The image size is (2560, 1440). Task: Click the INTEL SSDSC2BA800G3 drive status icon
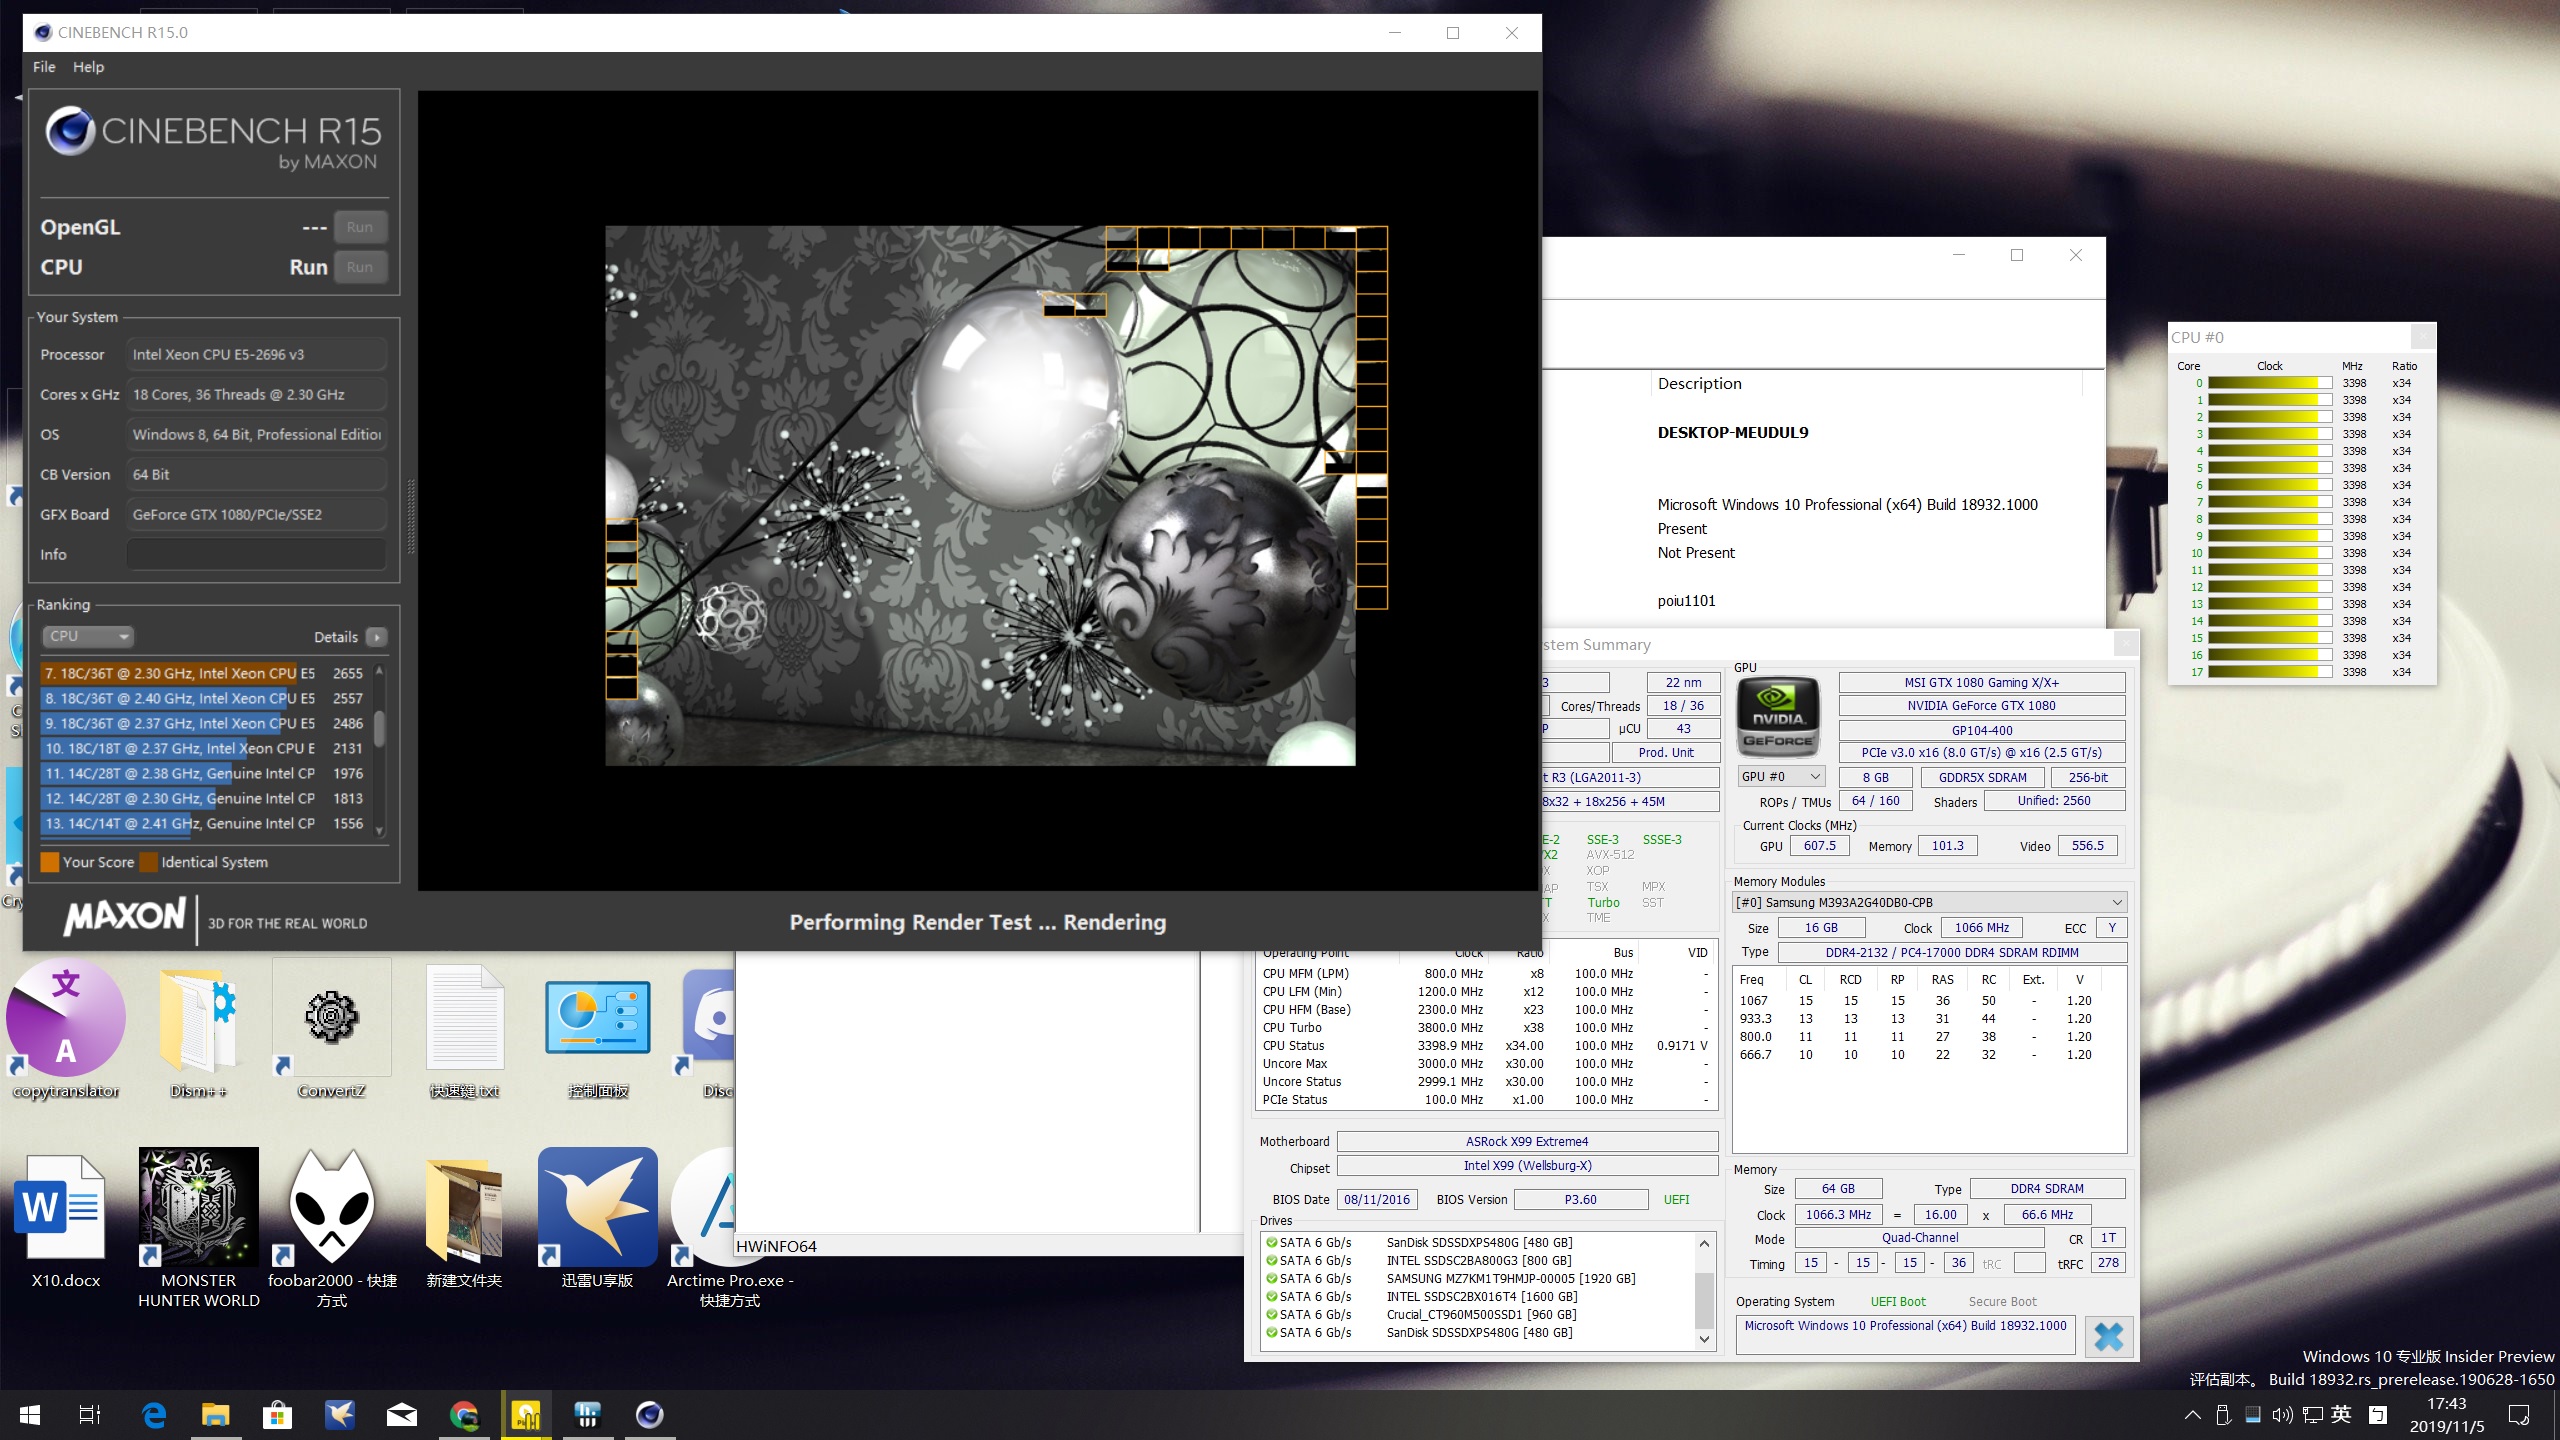pos(1271,1261)
